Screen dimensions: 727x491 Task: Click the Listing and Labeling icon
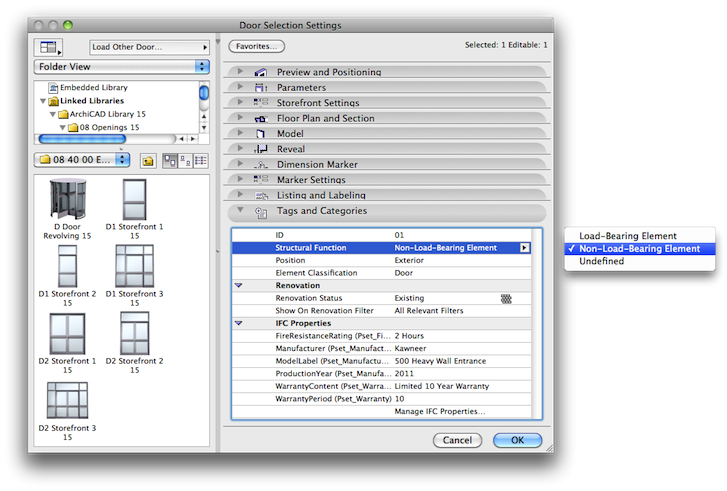pyautogui.click(x=261, y=195)
